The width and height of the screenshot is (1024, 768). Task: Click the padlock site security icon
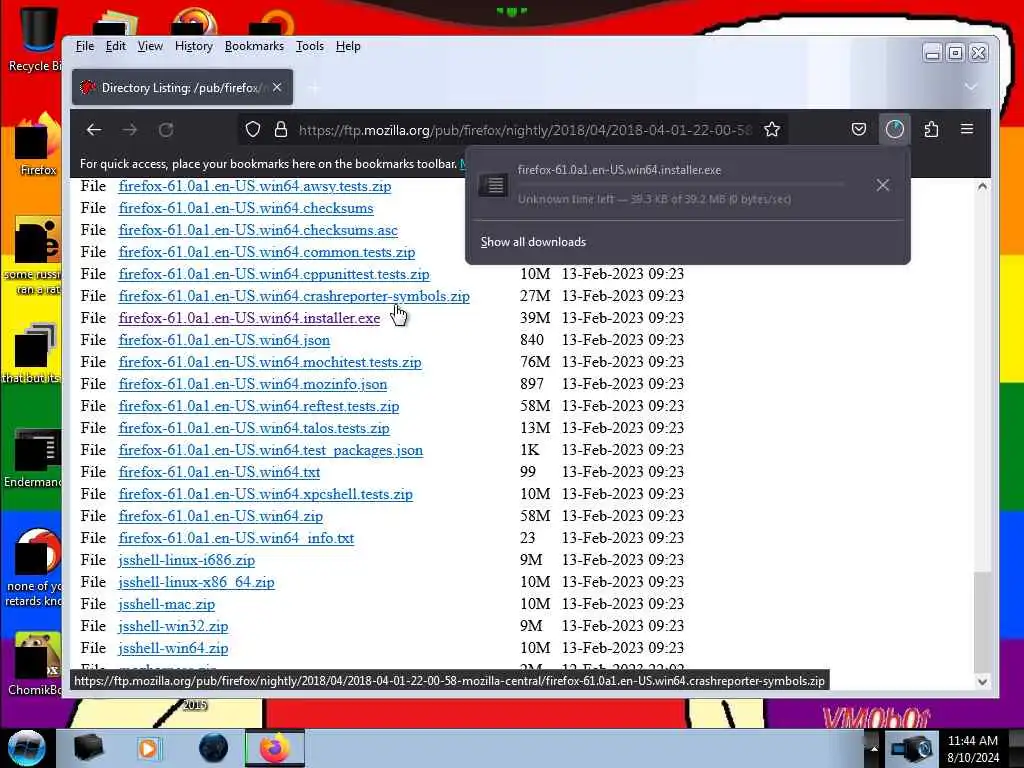point(281,129)
